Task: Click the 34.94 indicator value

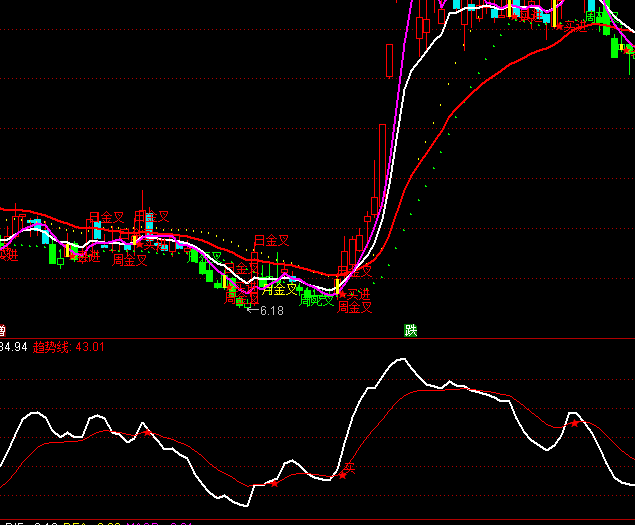Action: point(12,348)
